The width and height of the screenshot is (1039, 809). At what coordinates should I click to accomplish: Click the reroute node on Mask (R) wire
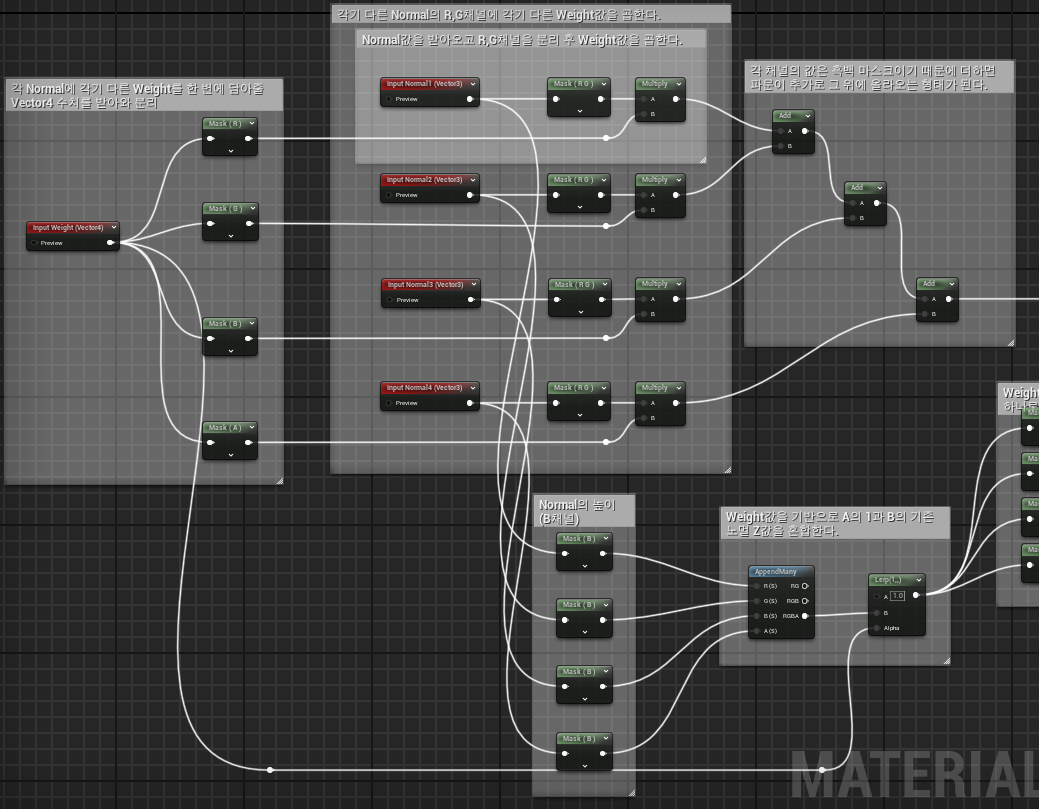[x=606, y=138]
